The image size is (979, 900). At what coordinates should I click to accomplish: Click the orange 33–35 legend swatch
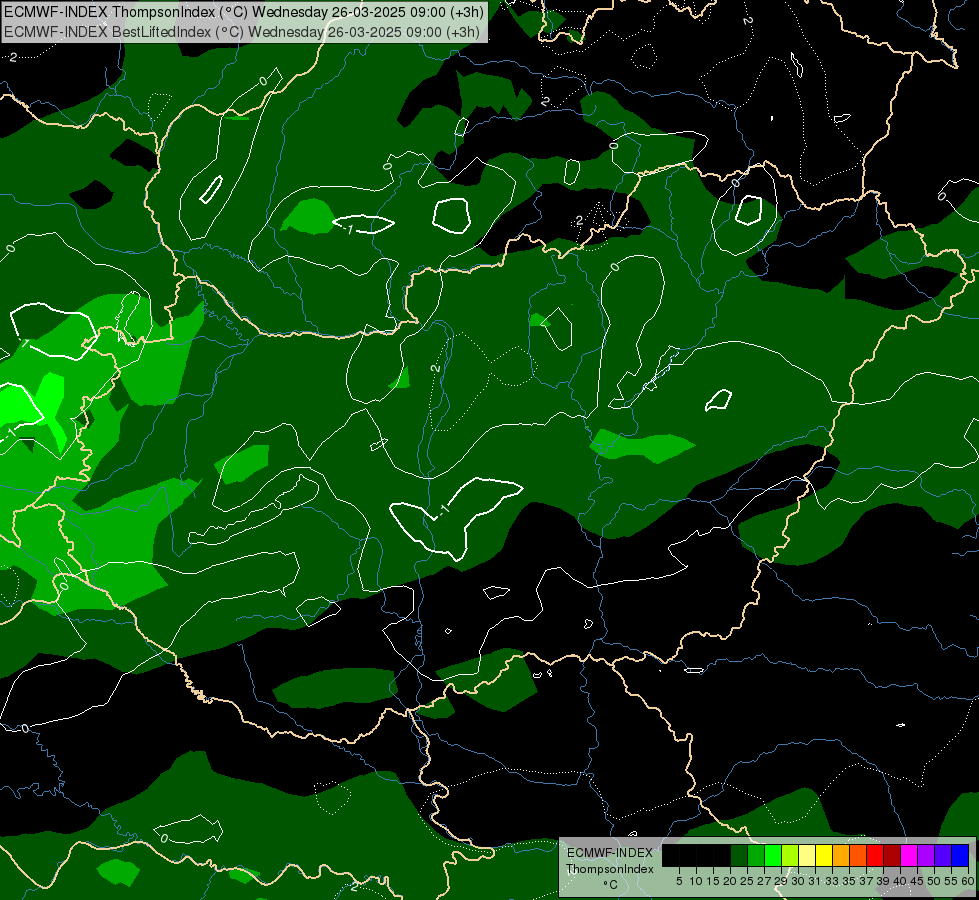coord(841,855)
